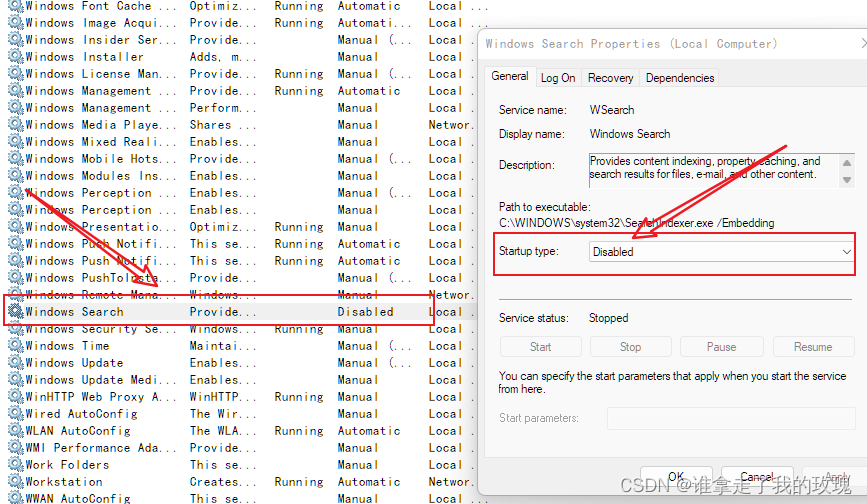Click gear icon of Windows PushToInsta... service
This screenshot has width=867, height=504.
[15, 277]
